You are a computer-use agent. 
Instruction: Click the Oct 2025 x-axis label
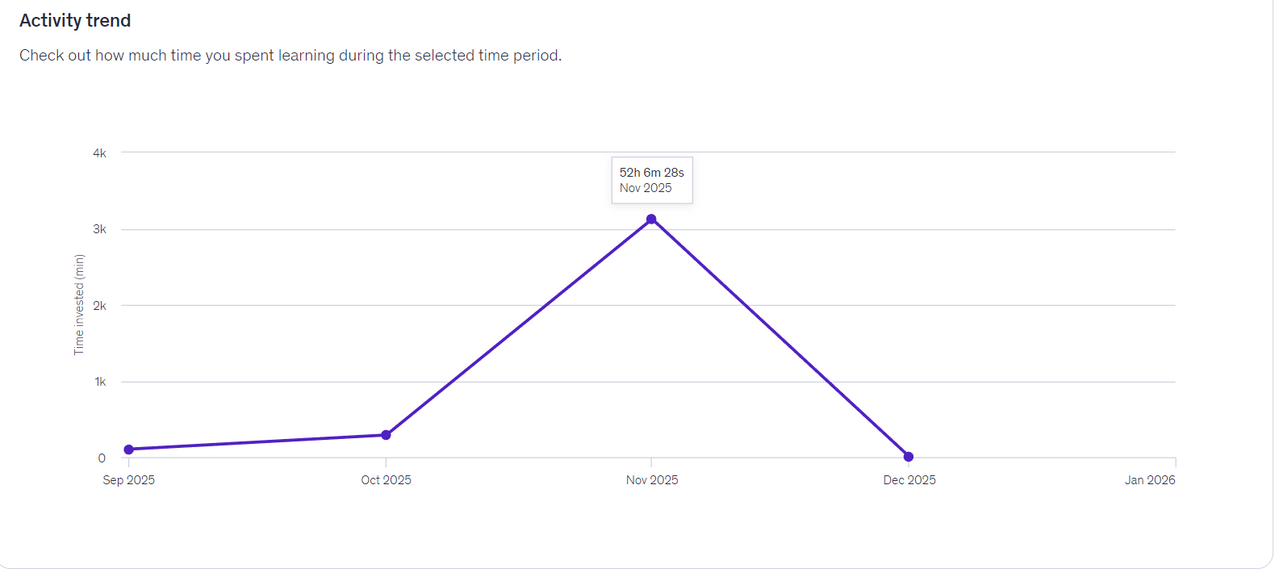(x=386, y=480)
